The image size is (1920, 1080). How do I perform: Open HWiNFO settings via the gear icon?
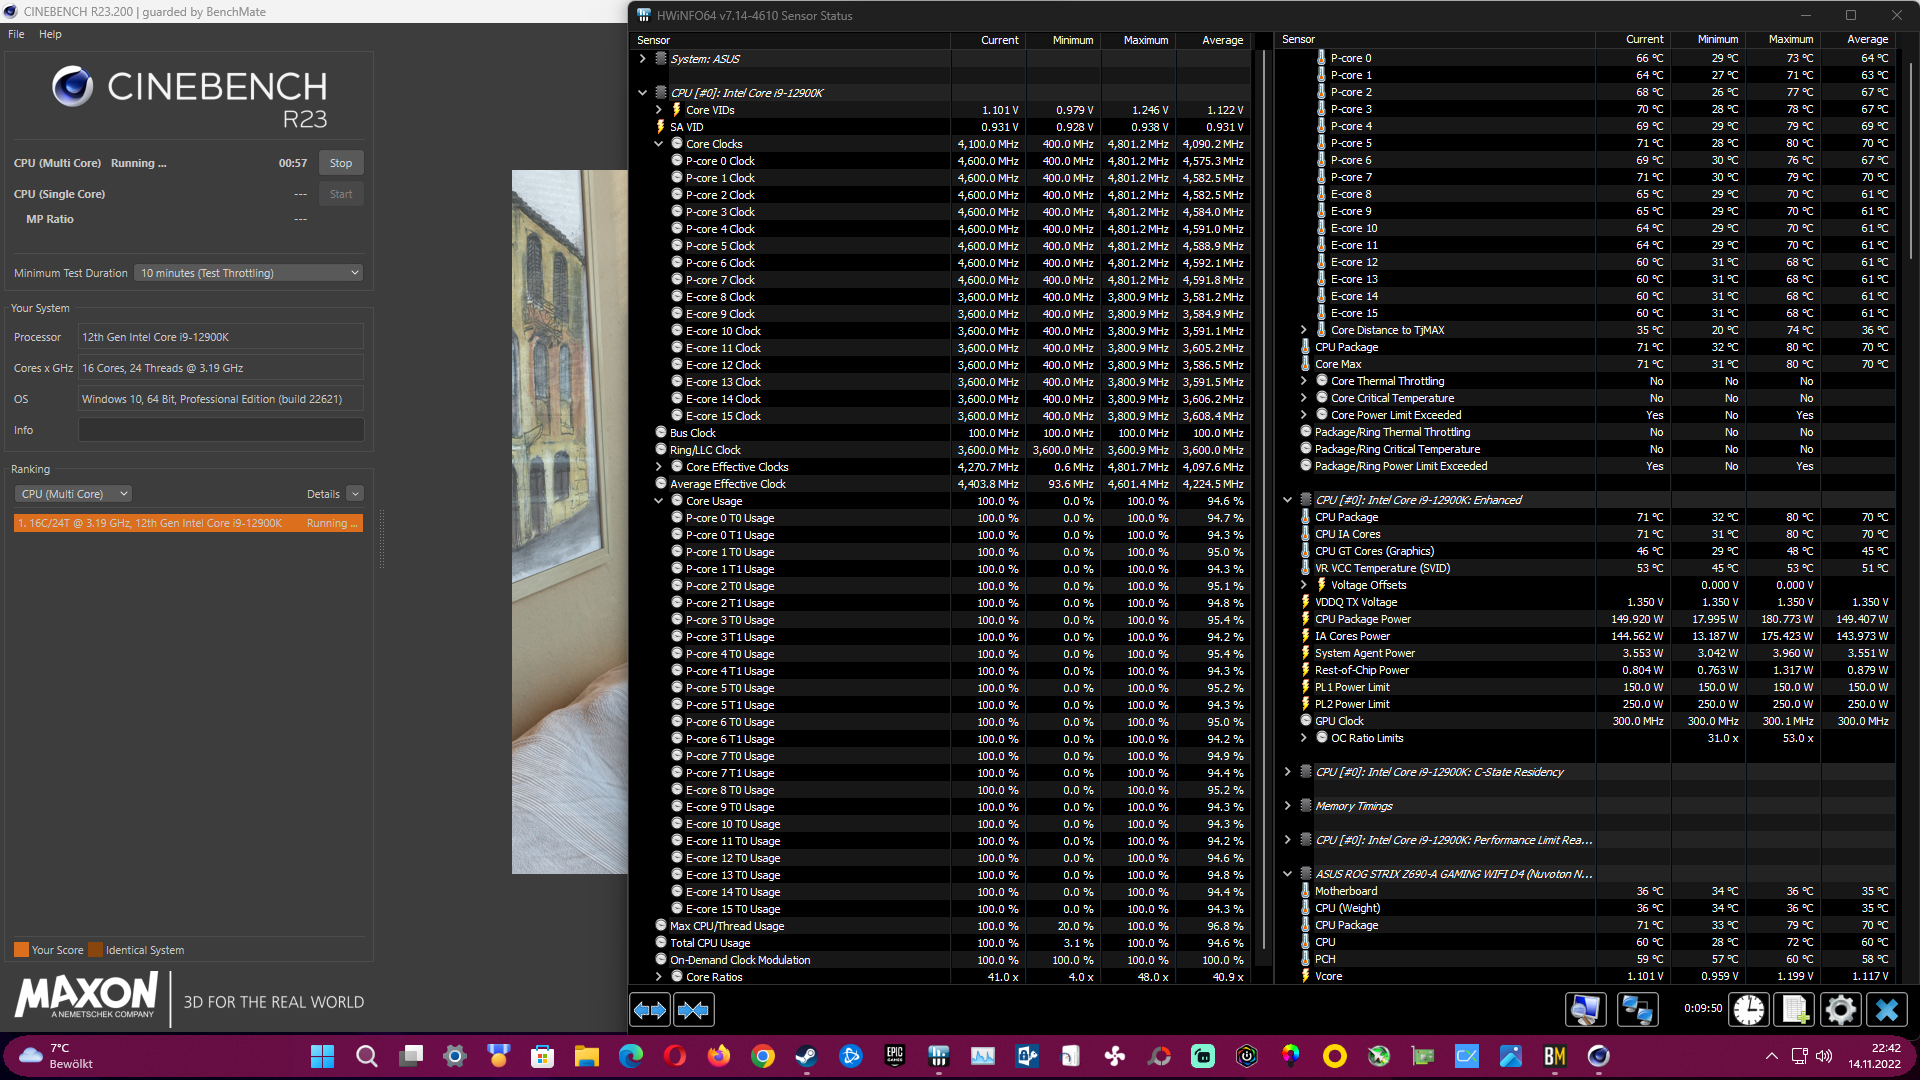point(1840,1010)
